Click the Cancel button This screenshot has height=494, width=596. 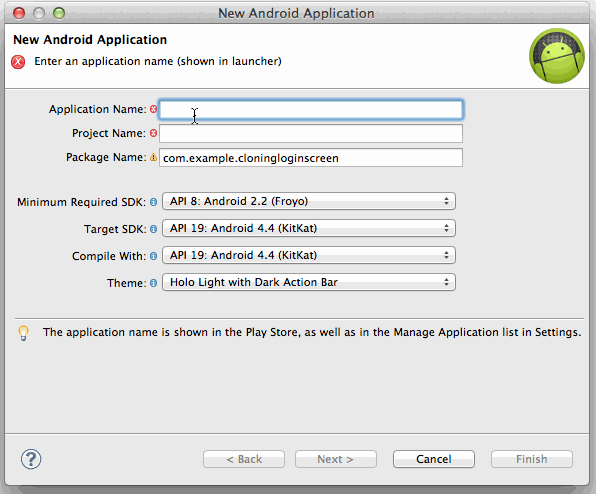pyautogui.click(x=434, y=459)
